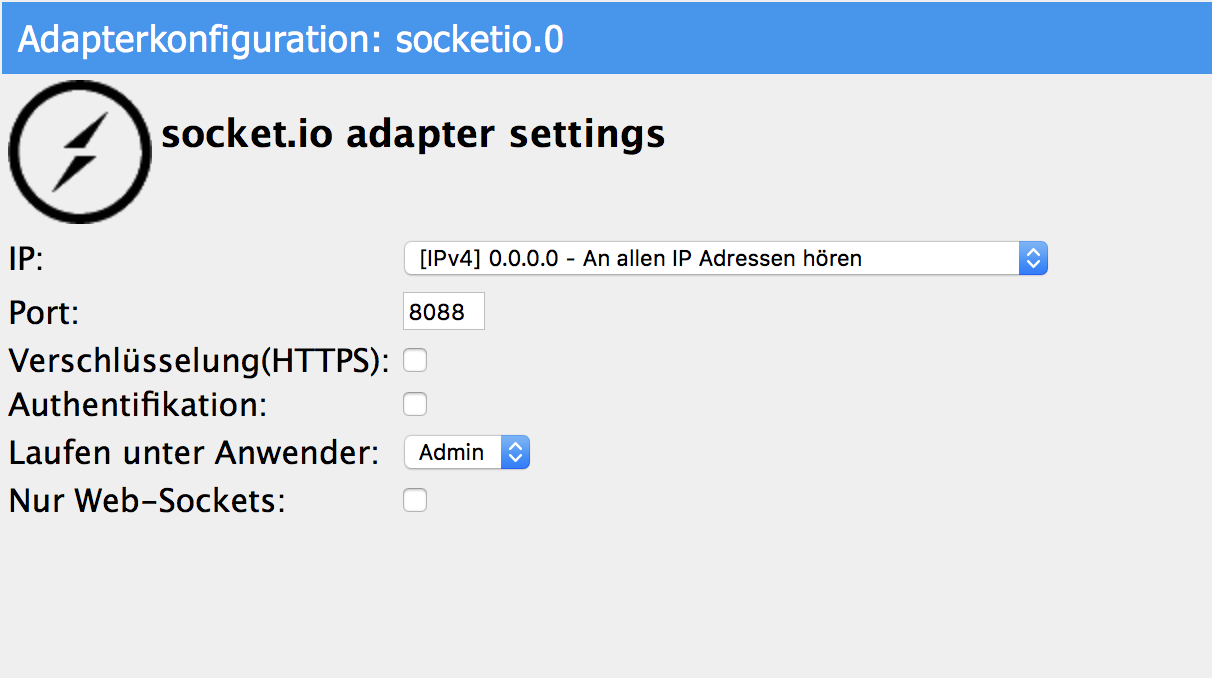Enable the Verschlüsselung(HTTPS) checkbox
The image size is (1212, 678).
415,360
